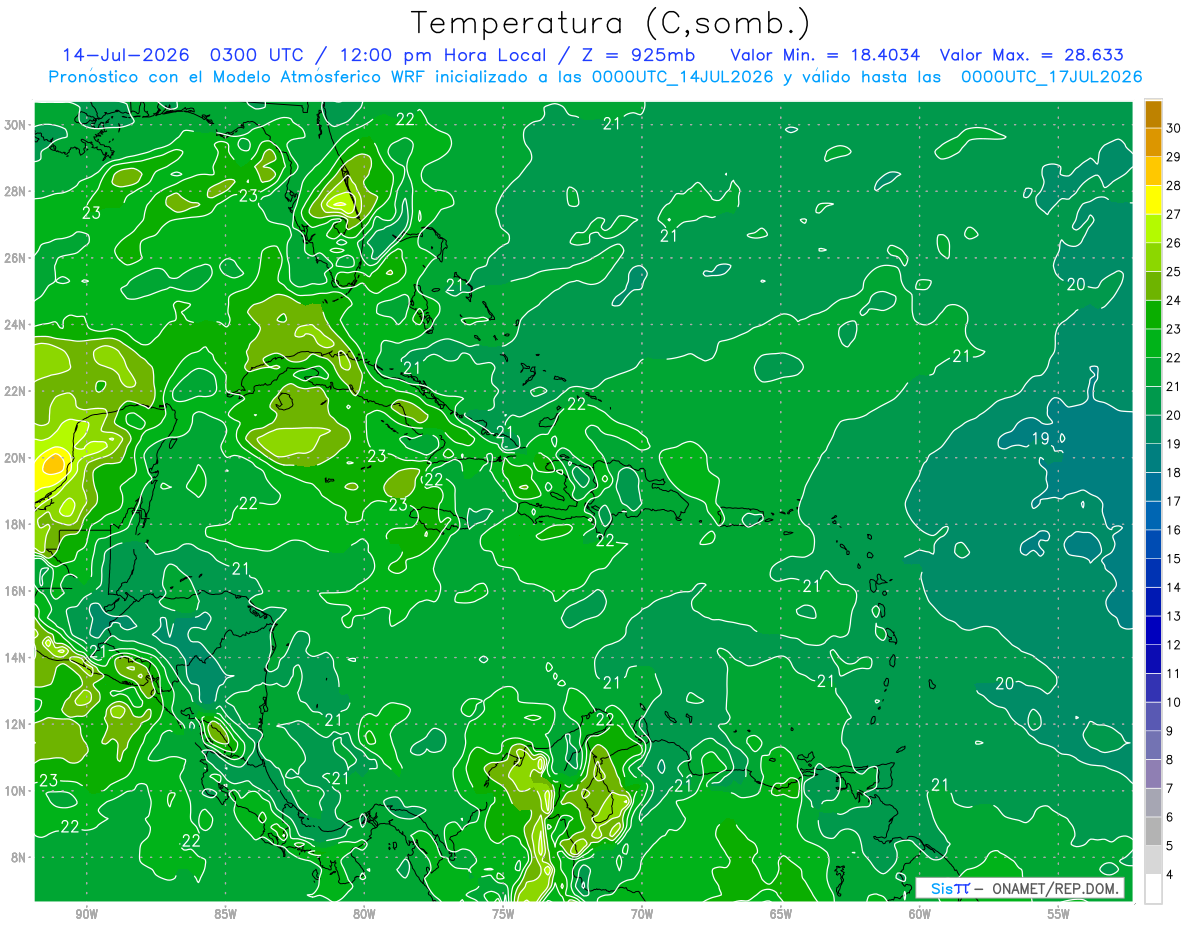Click the '75W' longitude axis label
1200x927 pixels.
coord(503,914)
